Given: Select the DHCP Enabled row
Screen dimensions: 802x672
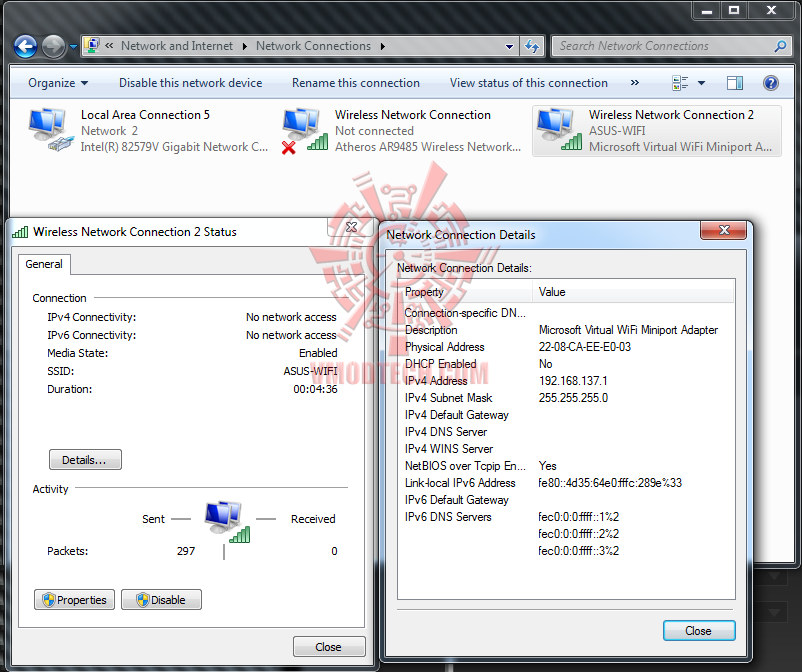Looking at the screenshot, I should (566, 364).
